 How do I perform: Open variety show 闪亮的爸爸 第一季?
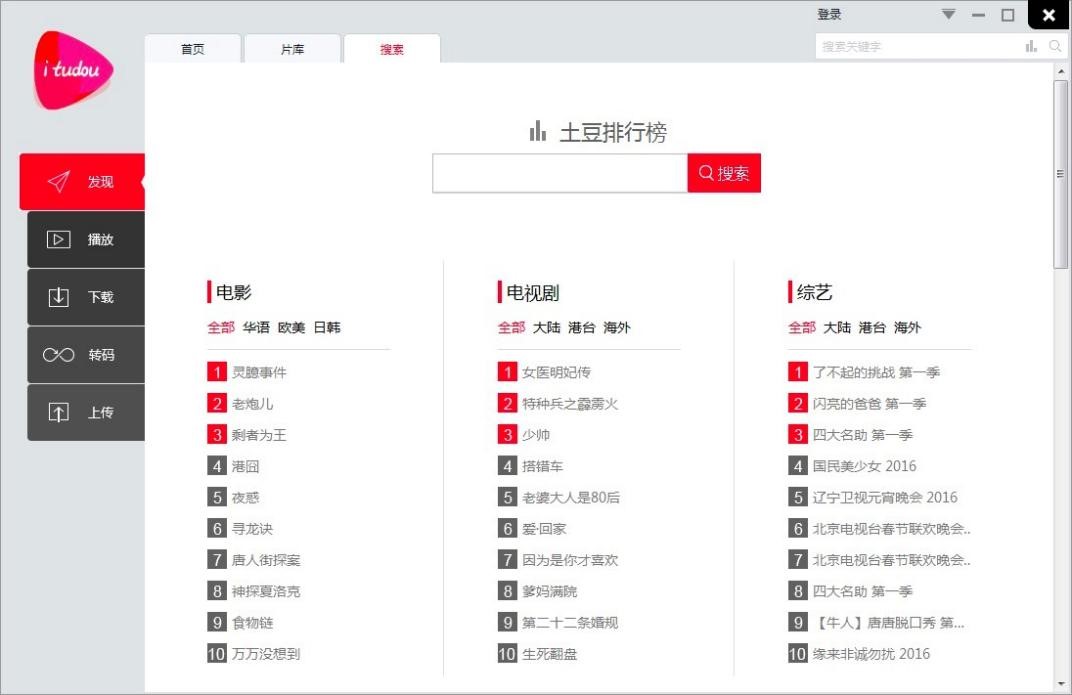click(870, 404)
